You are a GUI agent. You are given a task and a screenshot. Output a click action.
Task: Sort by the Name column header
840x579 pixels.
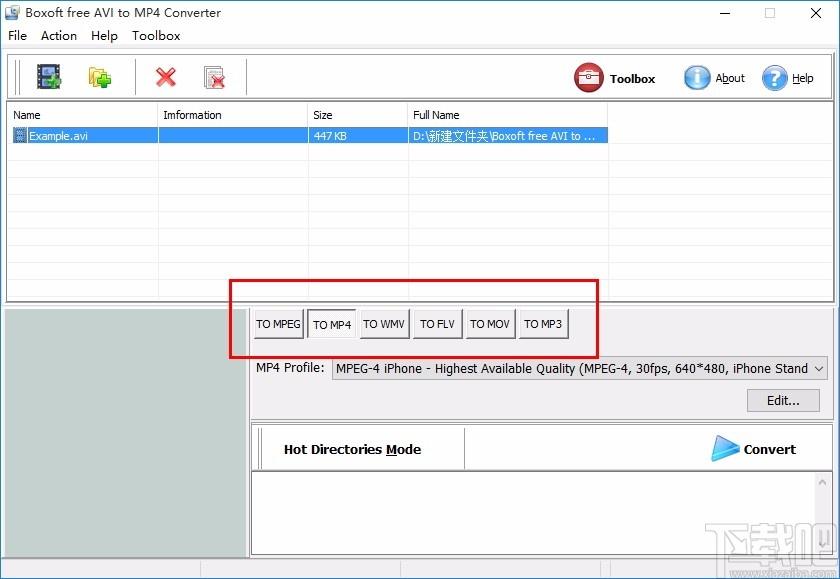(x=82, y=115)
